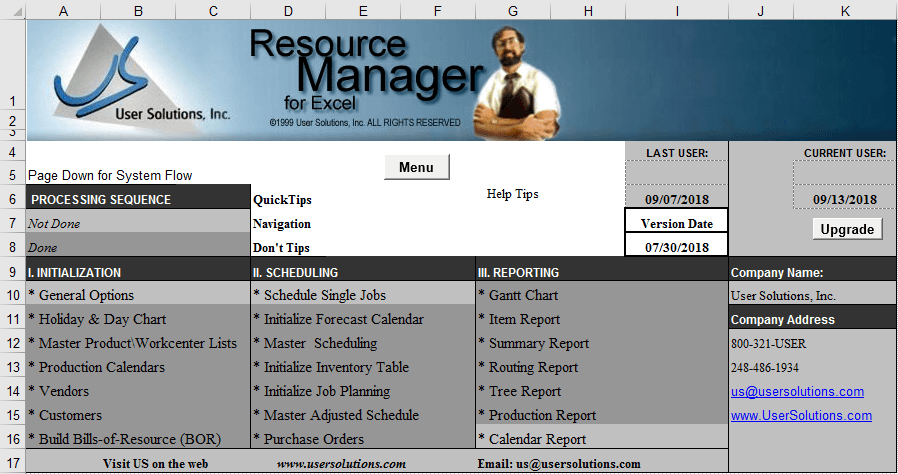Click the empty CURRENT USER name field
The width and height of the screenshot is (898, 474).
pyautogui.click(x=845, y=172)
